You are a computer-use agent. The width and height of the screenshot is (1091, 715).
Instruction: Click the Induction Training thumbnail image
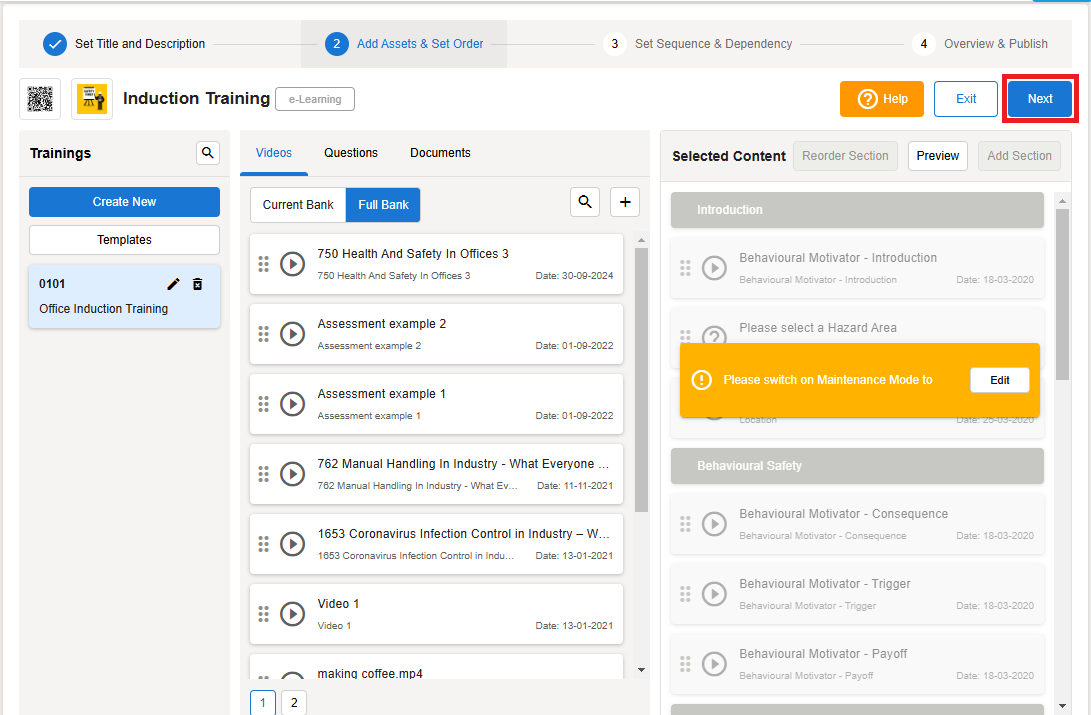[x=92, y=99]
